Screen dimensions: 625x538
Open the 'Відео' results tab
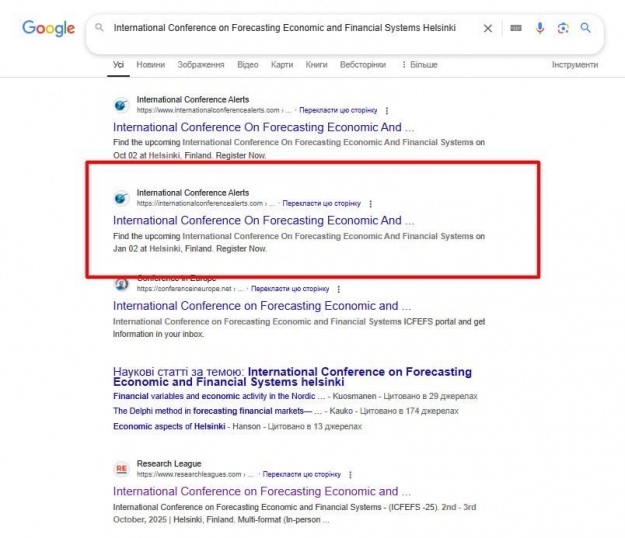point(248,65)
